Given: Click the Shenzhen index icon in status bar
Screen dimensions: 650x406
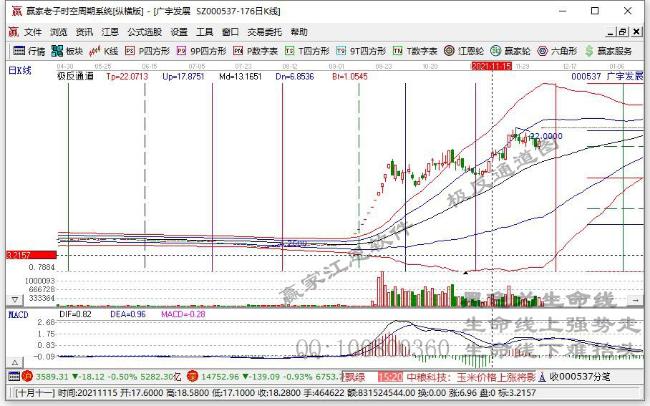Looking at the screenshot, I should click(193, 376).
